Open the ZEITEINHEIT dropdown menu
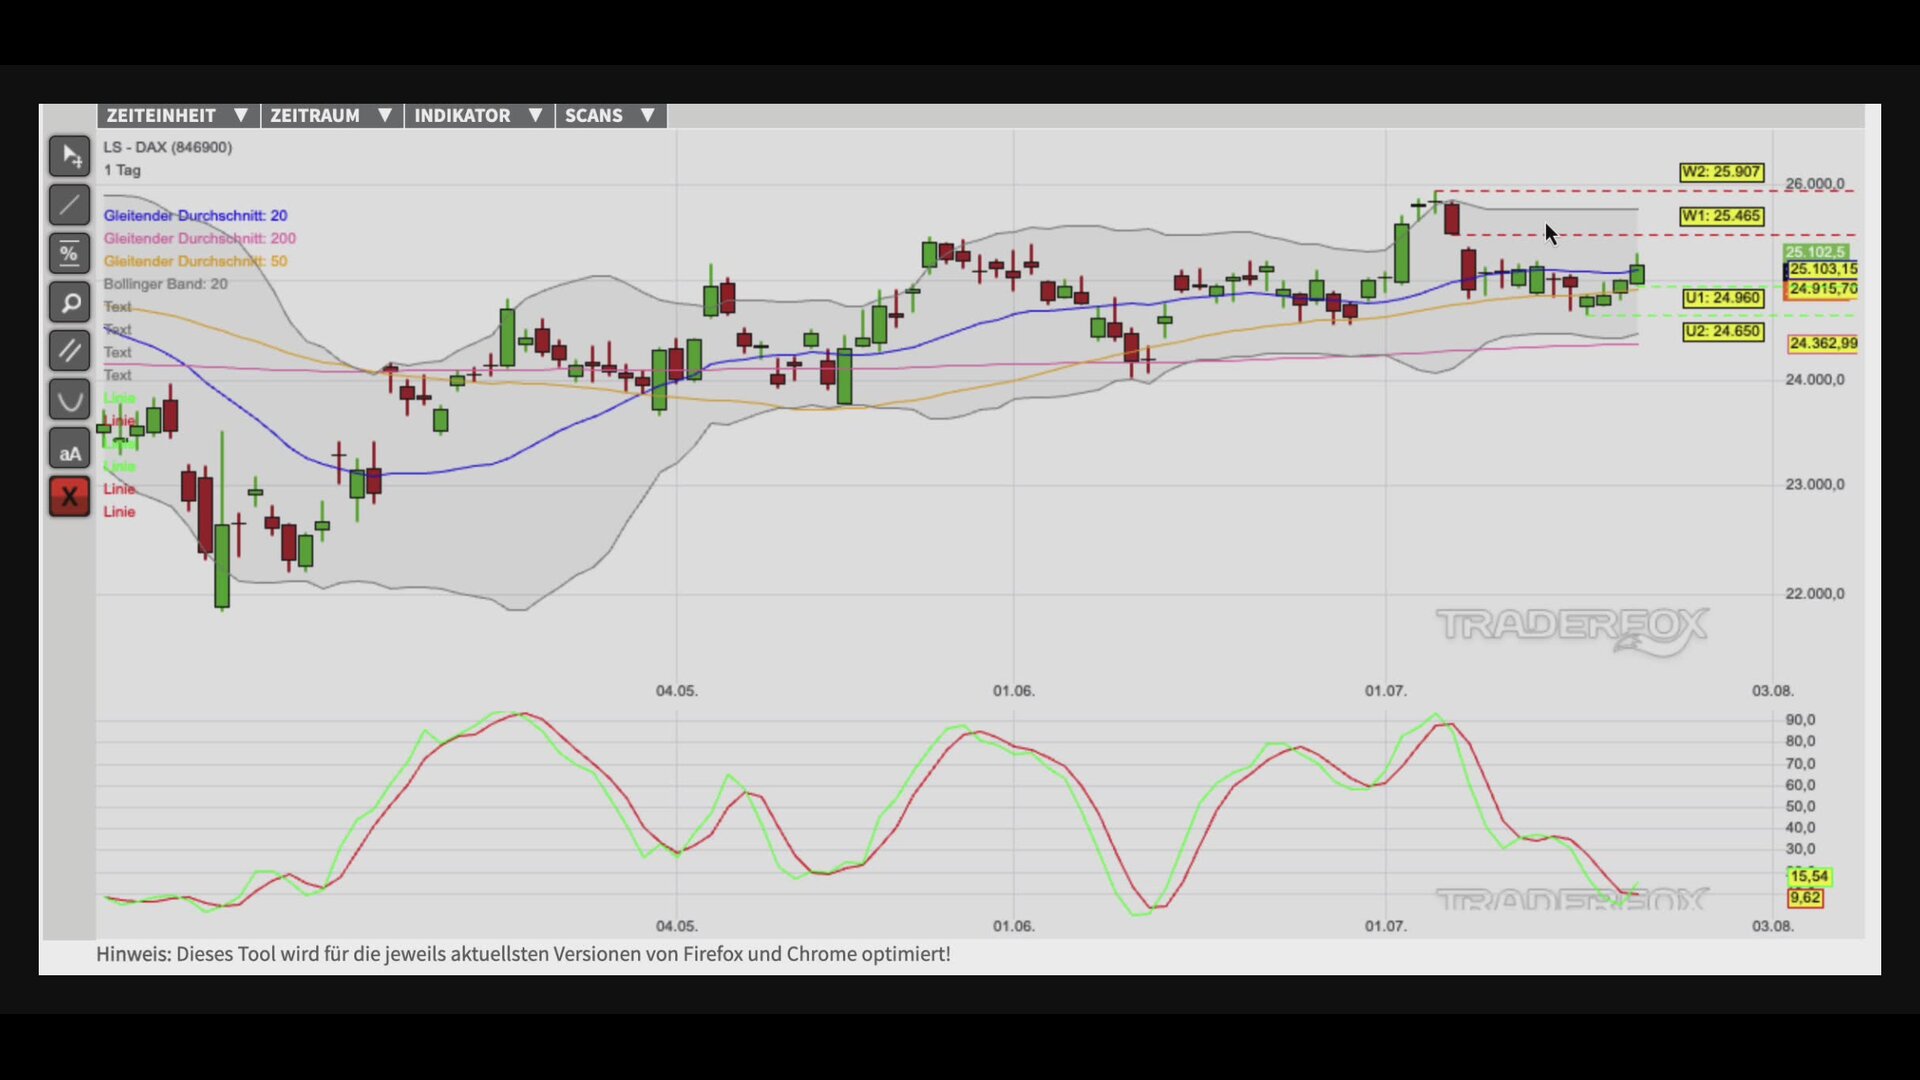 click(178, 116)
